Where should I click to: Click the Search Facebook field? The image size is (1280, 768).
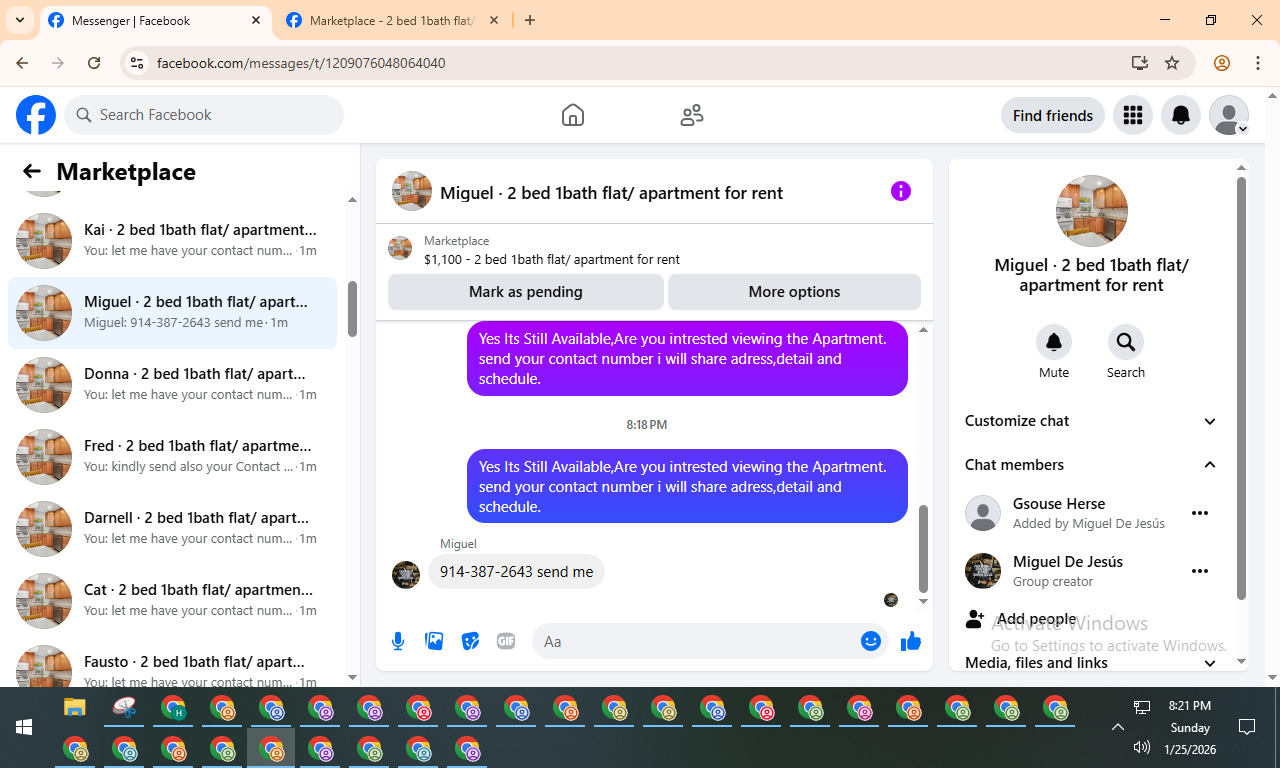point(204,115)
